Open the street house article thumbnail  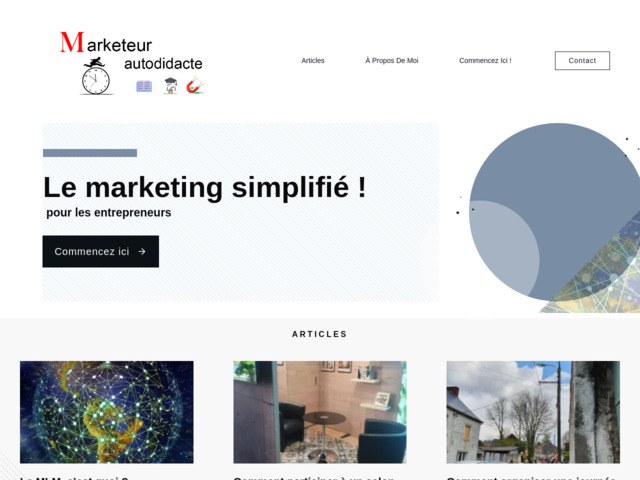[533, 412]
